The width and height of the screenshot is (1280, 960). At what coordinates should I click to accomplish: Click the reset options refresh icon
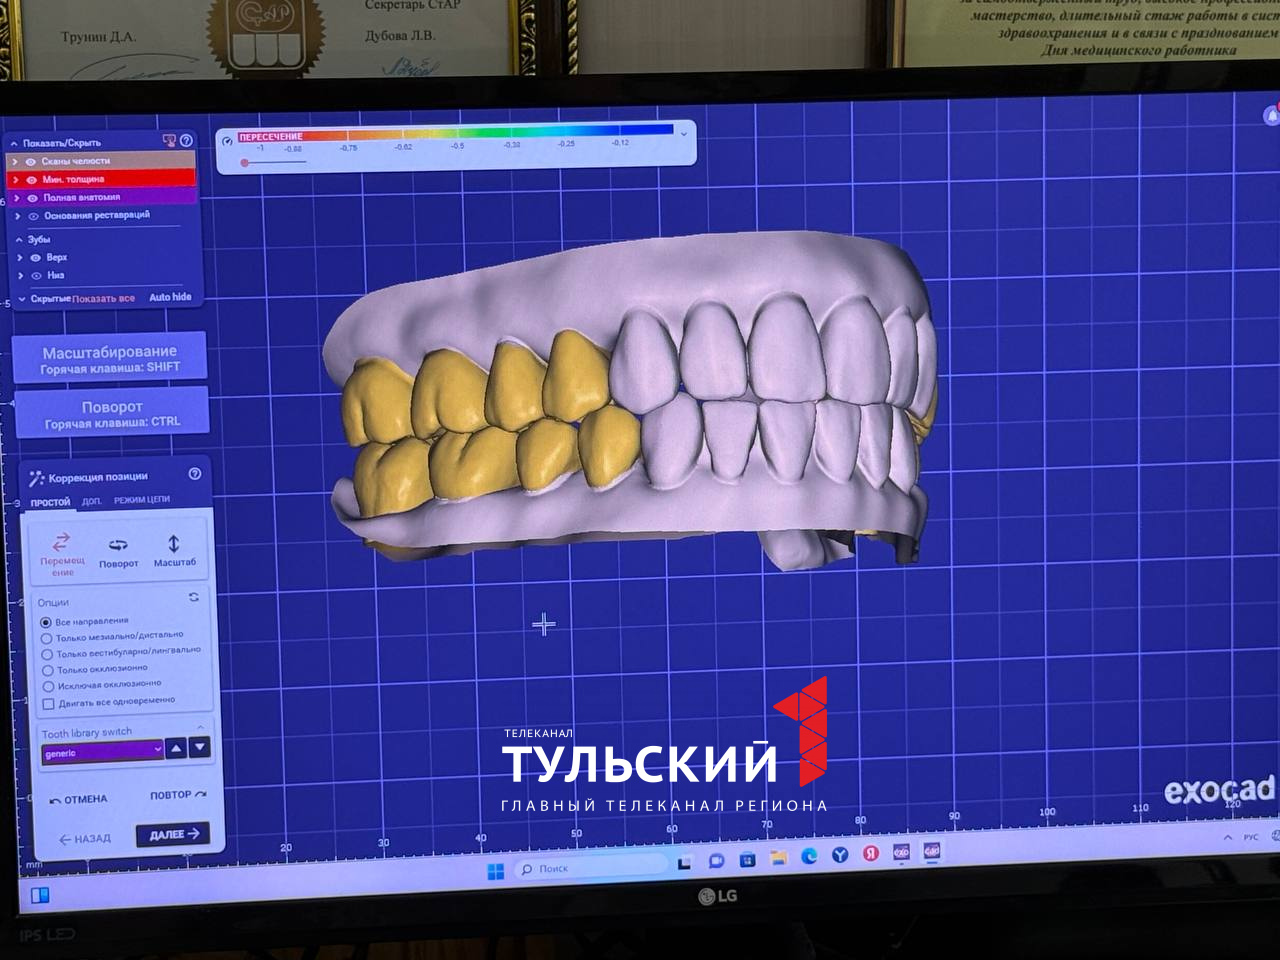point(193,597)
